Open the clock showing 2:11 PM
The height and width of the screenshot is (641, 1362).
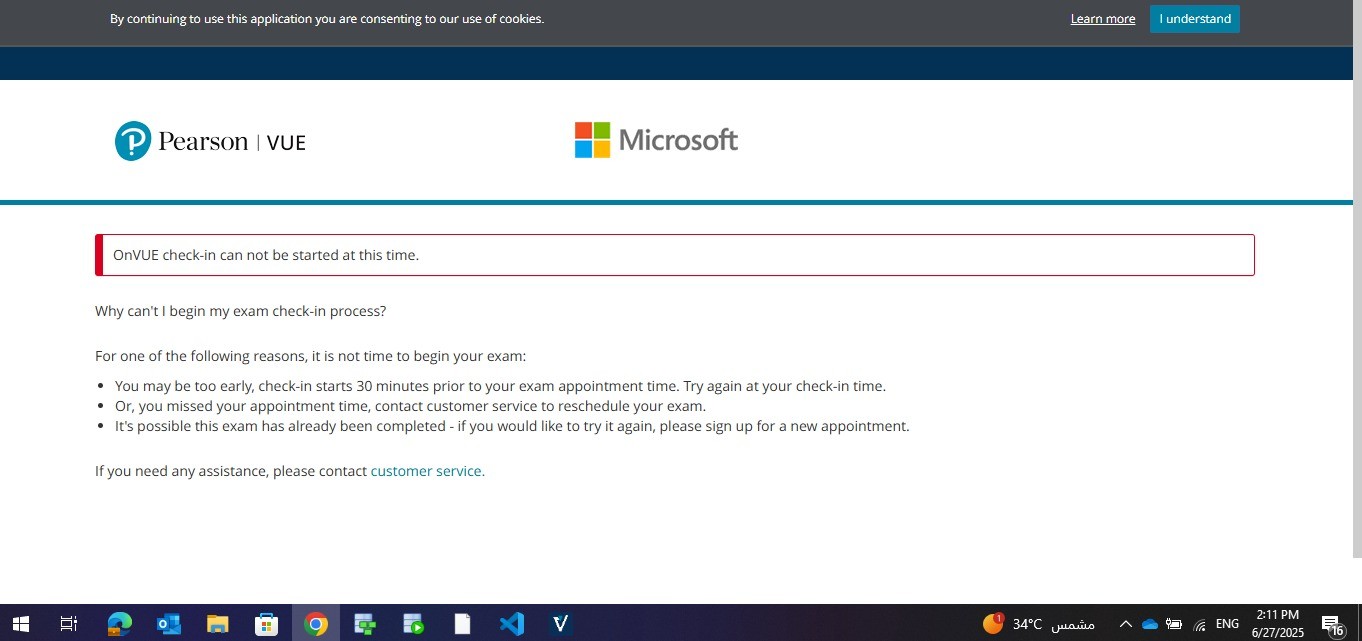(1277, 624)
